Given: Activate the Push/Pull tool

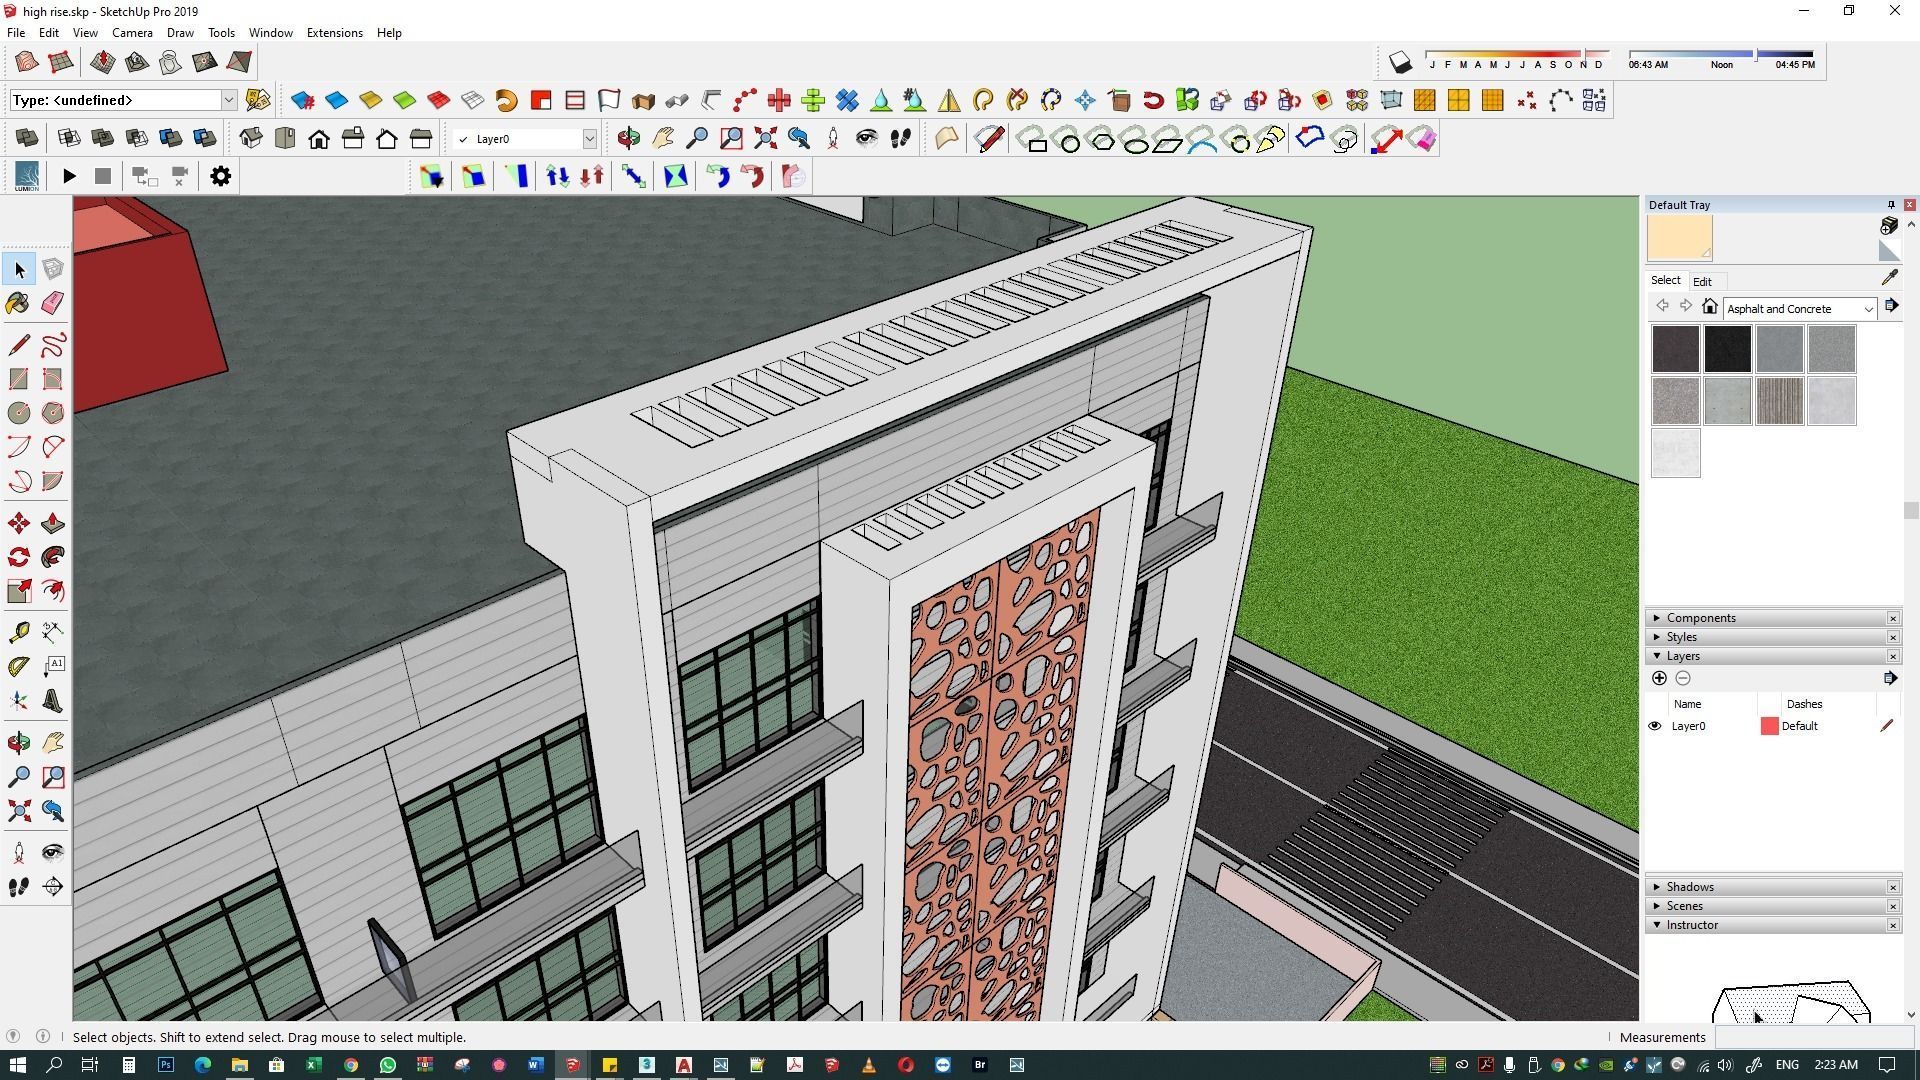Looking at the screenshot, I should click(x=53, y=523).
